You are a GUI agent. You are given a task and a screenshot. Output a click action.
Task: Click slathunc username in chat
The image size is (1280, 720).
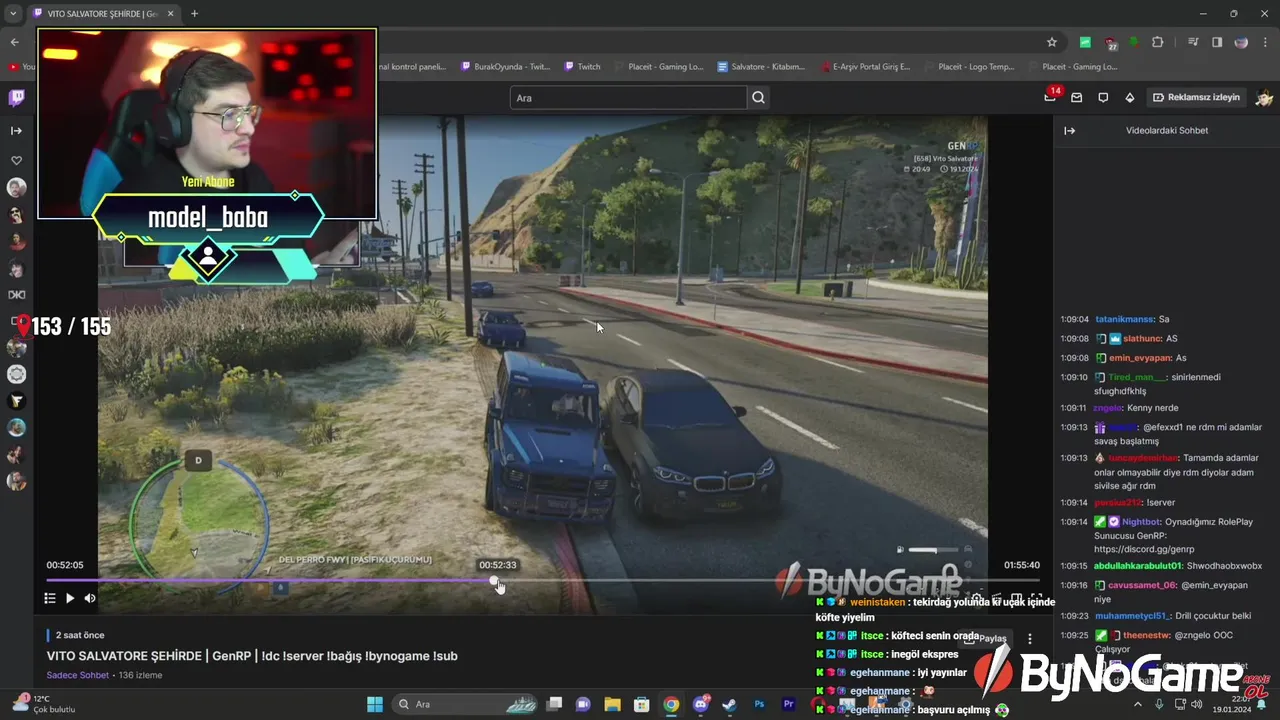tap(1142, 338)
